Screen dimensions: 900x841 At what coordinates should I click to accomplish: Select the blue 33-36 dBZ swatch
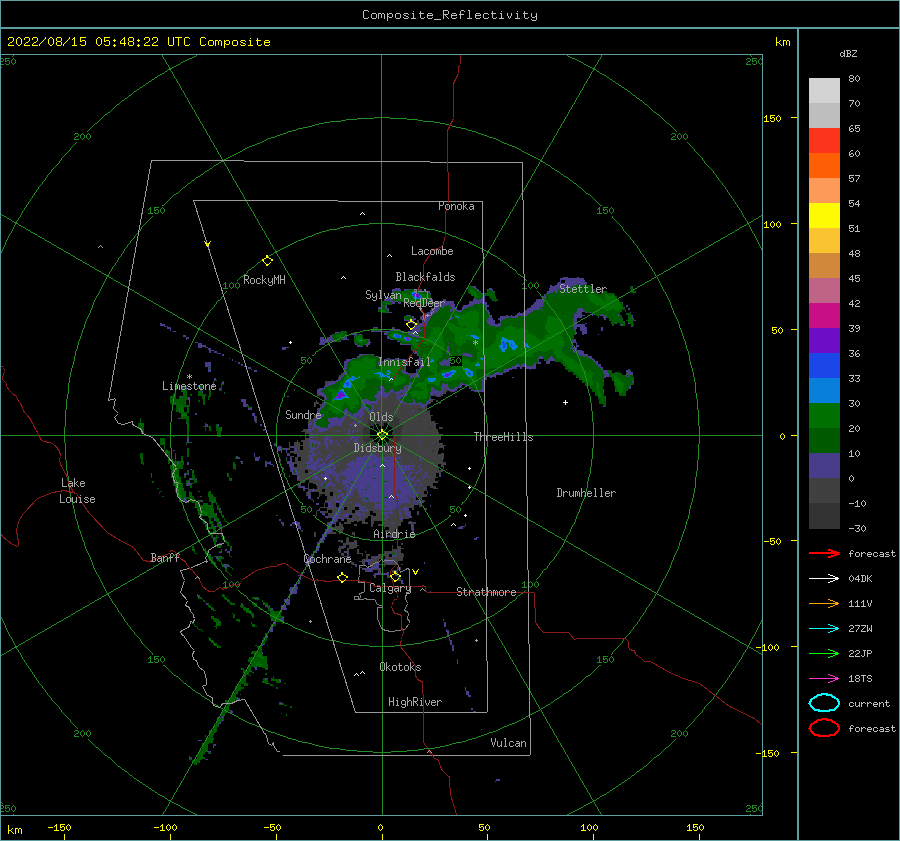824,365
